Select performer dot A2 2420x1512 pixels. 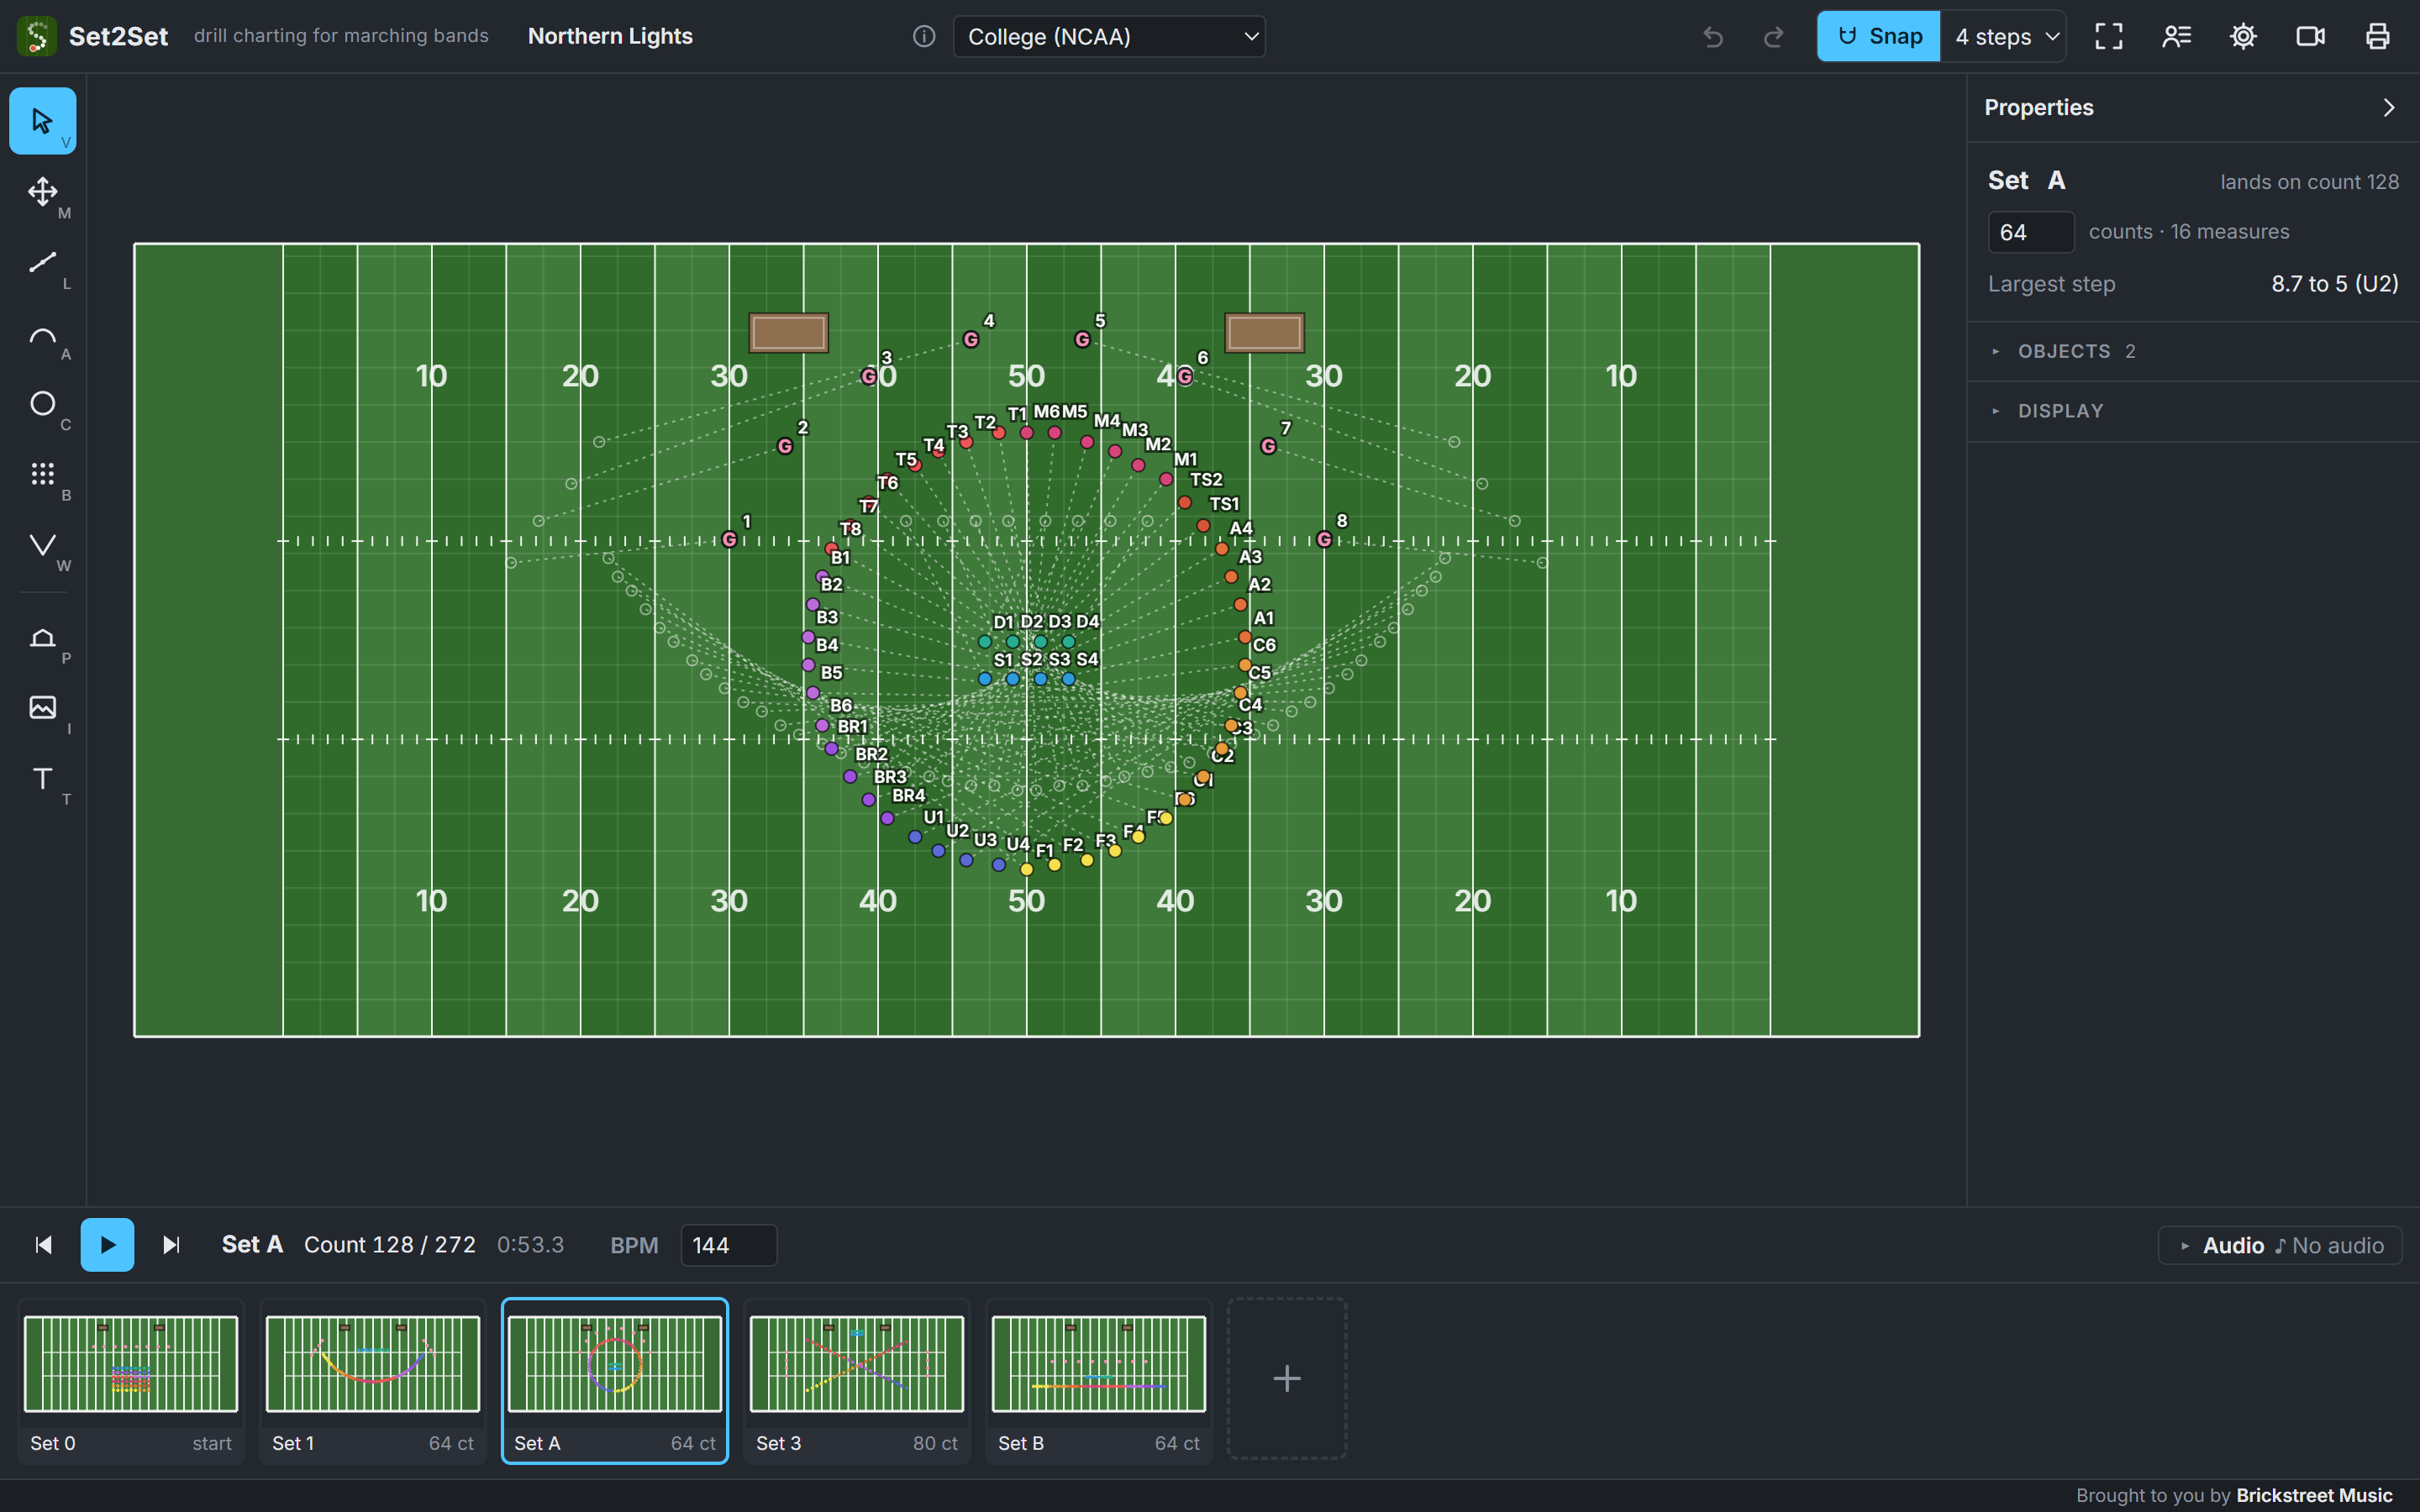pyautogui.click(x=1240, y=605)
